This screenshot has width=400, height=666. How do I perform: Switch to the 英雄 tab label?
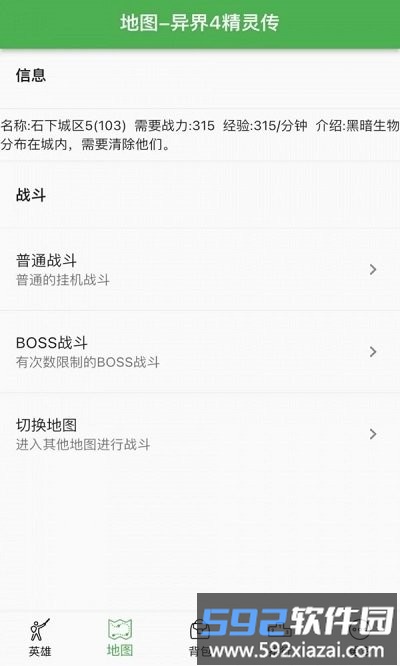(39, 651)
